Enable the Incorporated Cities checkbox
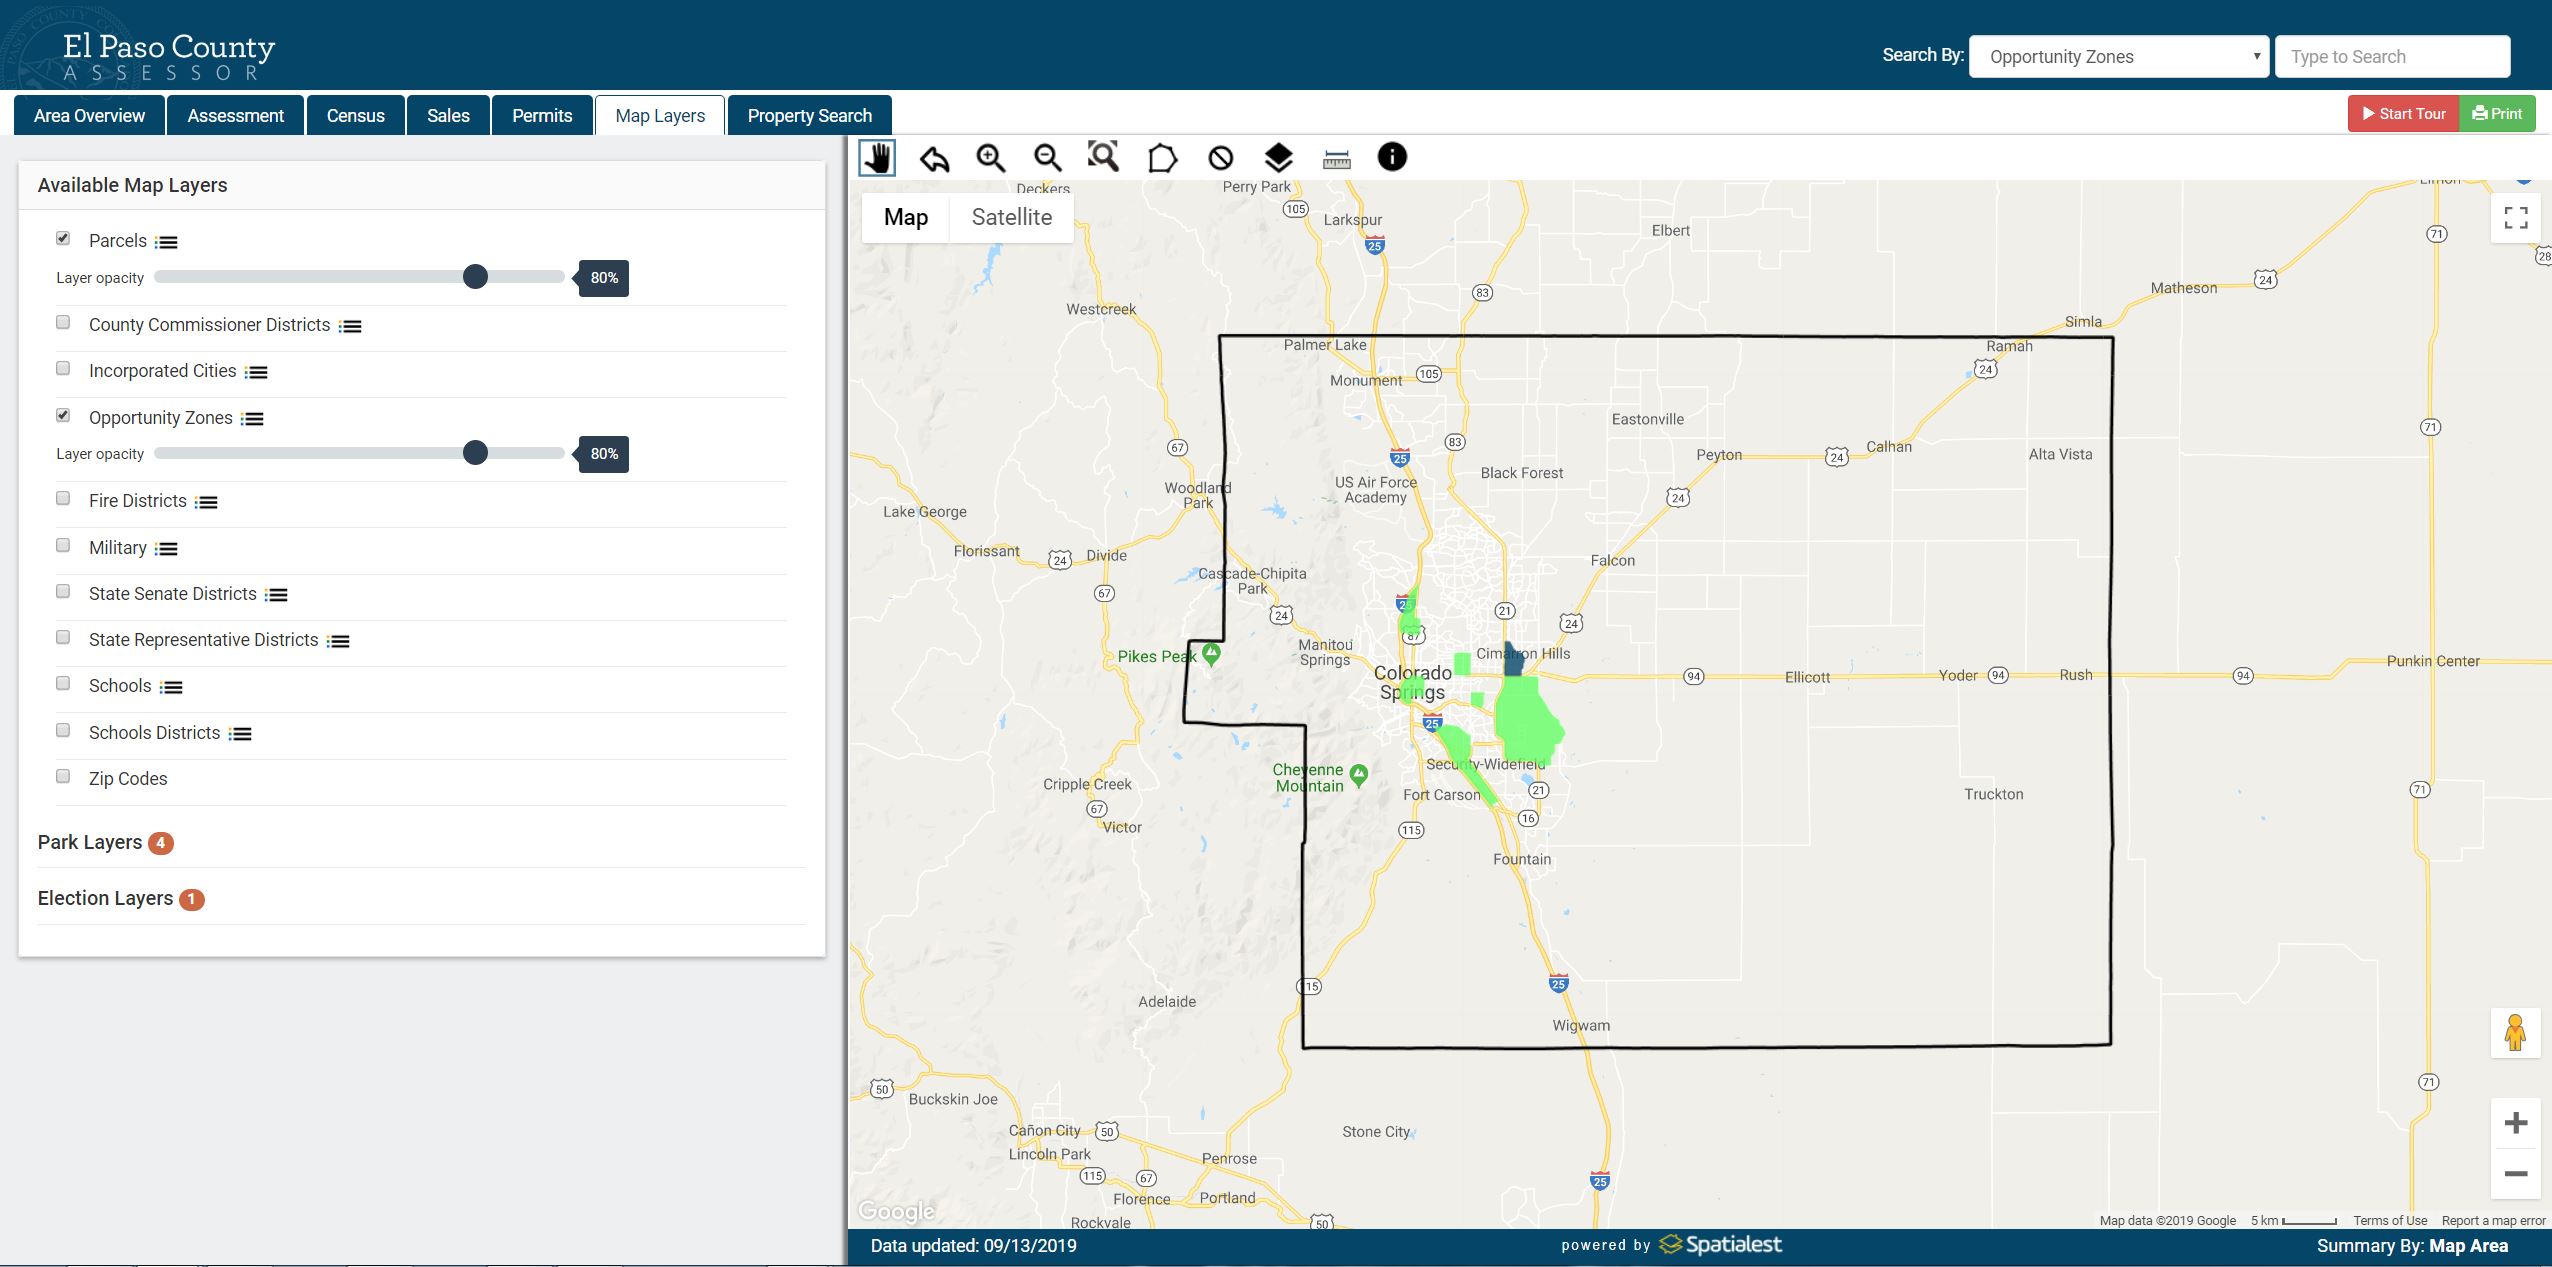The image size is (2552, 1267). [63, 368]
